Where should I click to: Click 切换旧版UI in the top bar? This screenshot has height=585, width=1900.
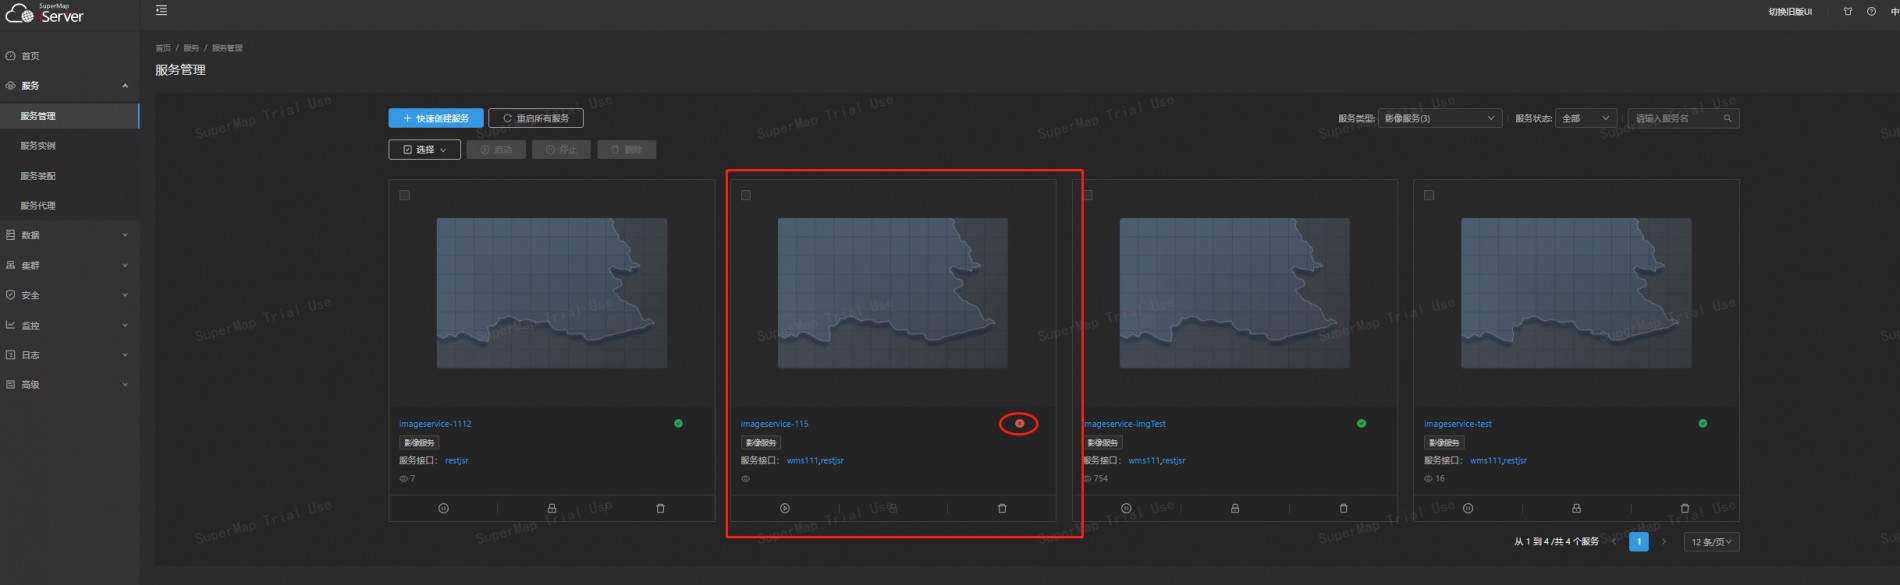coord(1790,12)
